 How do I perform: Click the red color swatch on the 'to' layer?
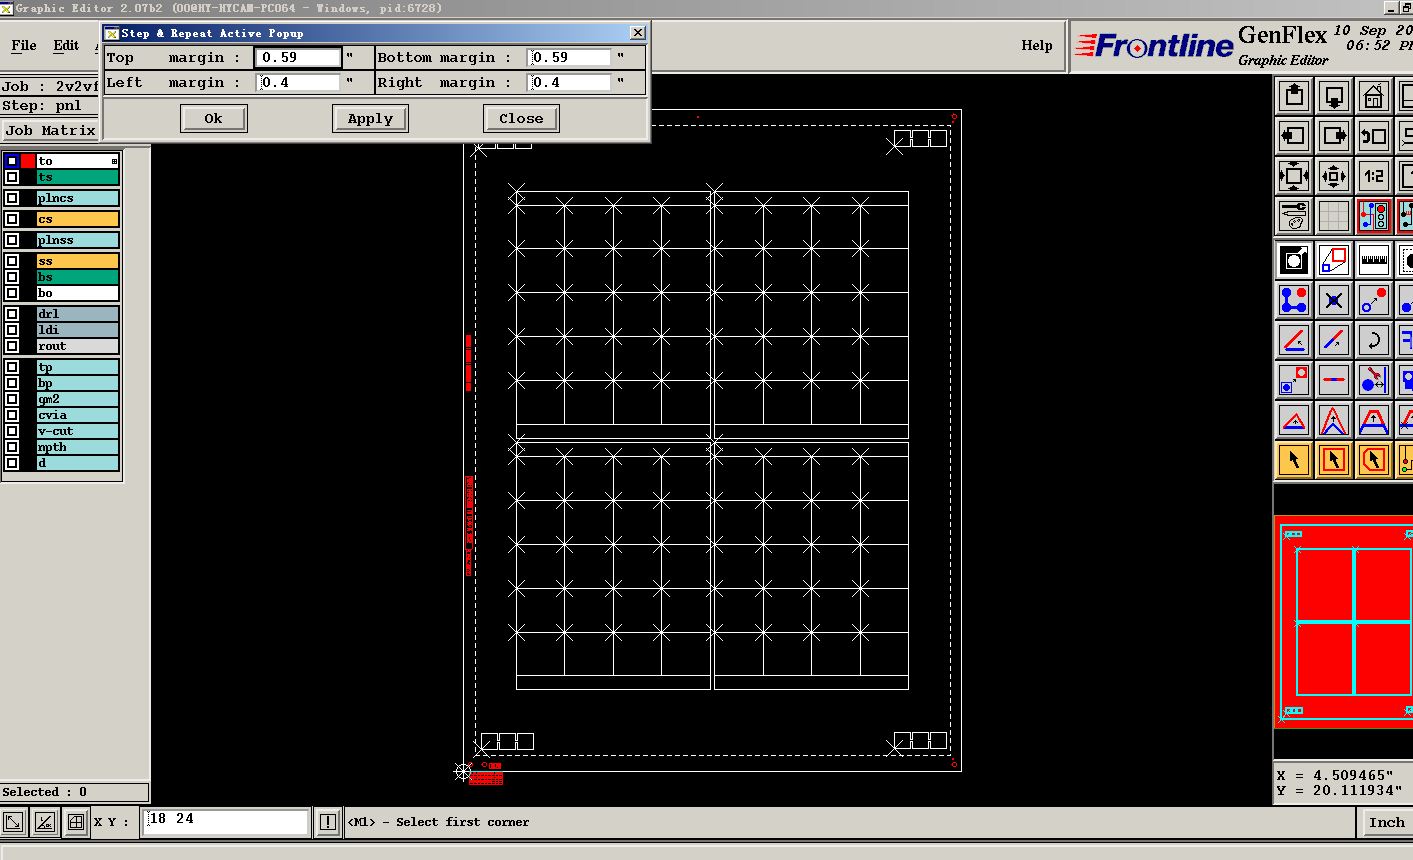pyautogui.click(x=28, y=161)
